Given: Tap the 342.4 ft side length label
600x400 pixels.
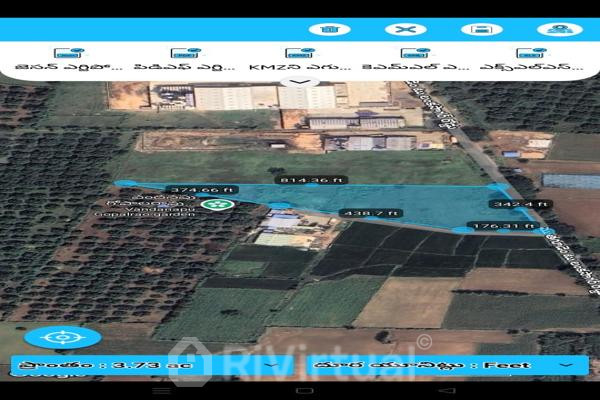Looking at the screenshot, I should tap(518, 204).
